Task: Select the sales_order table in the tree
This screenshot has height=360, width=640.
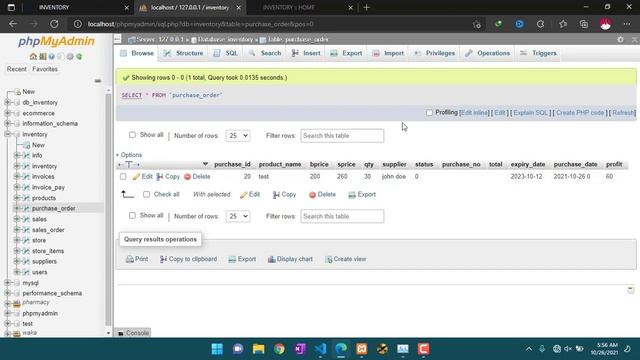Action: (x=48, y=230)
